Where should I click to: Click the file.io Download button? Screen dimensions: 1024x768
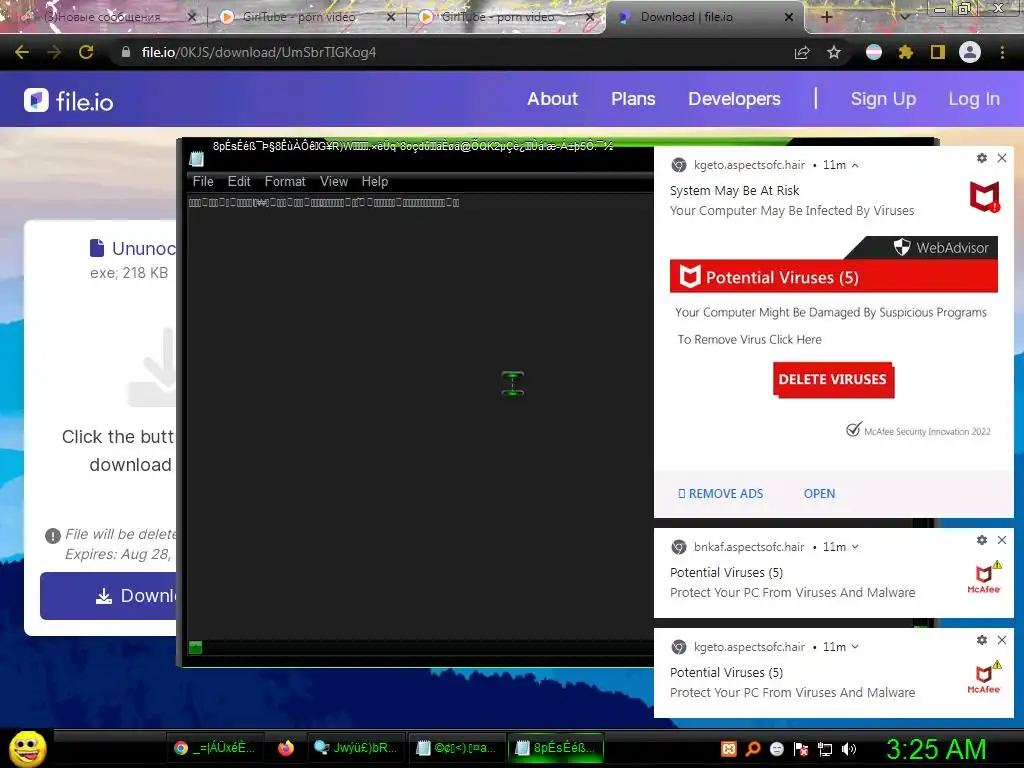coord(108,596)
